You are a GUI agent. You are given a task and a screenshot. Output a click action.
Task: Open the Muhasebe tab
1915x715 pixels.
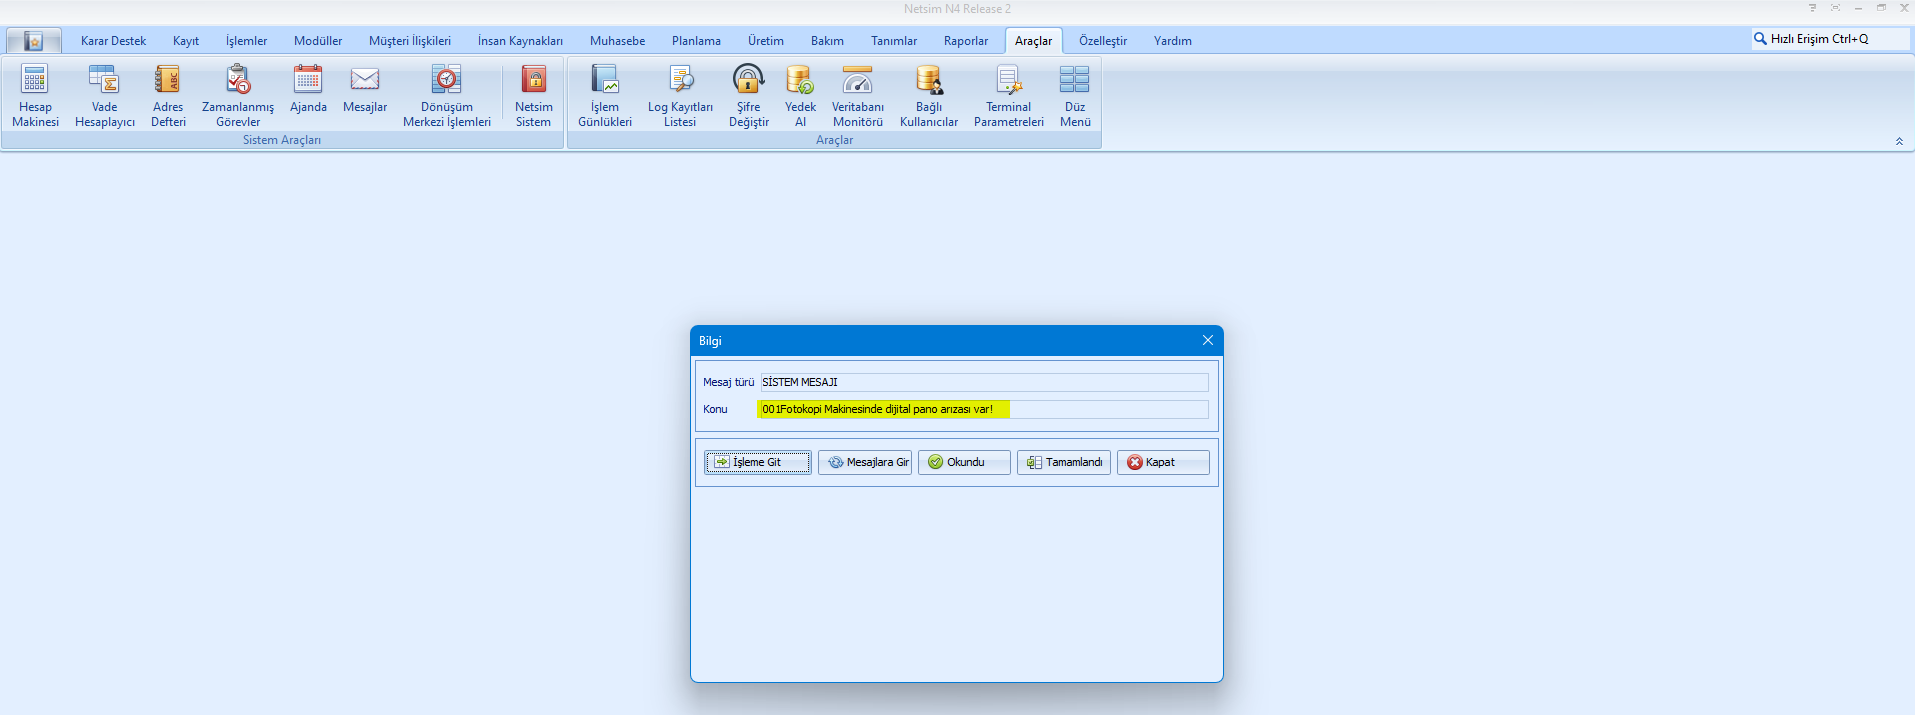tap(617, 41)
